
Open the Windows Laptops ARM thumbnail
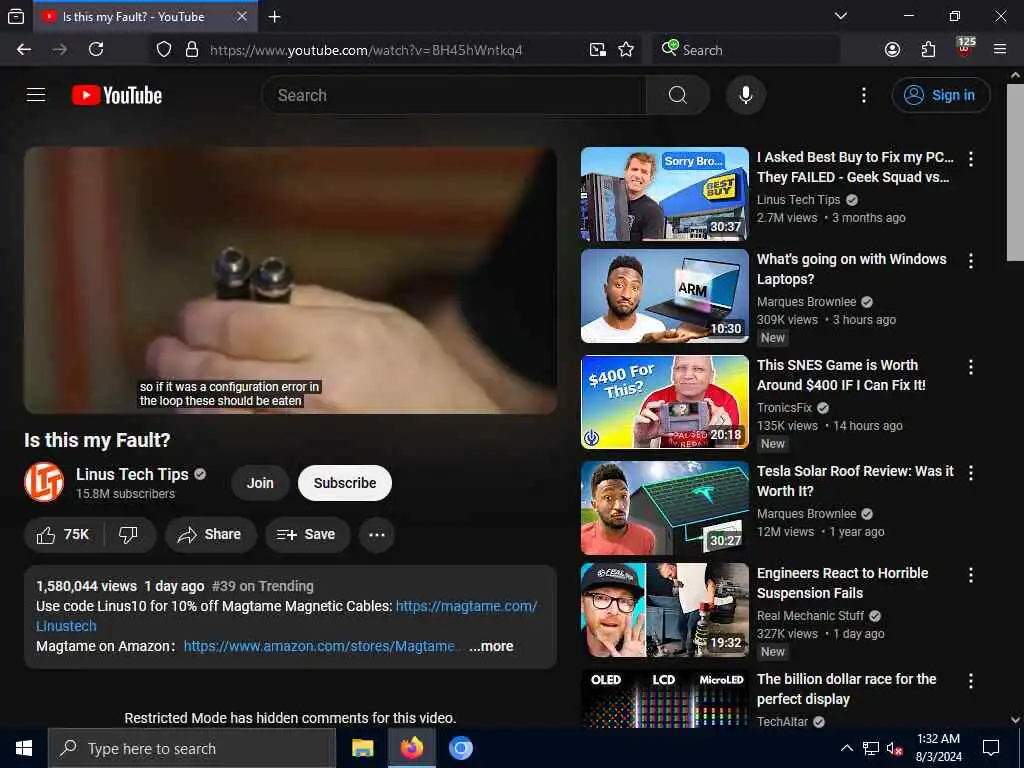[665, 296]
